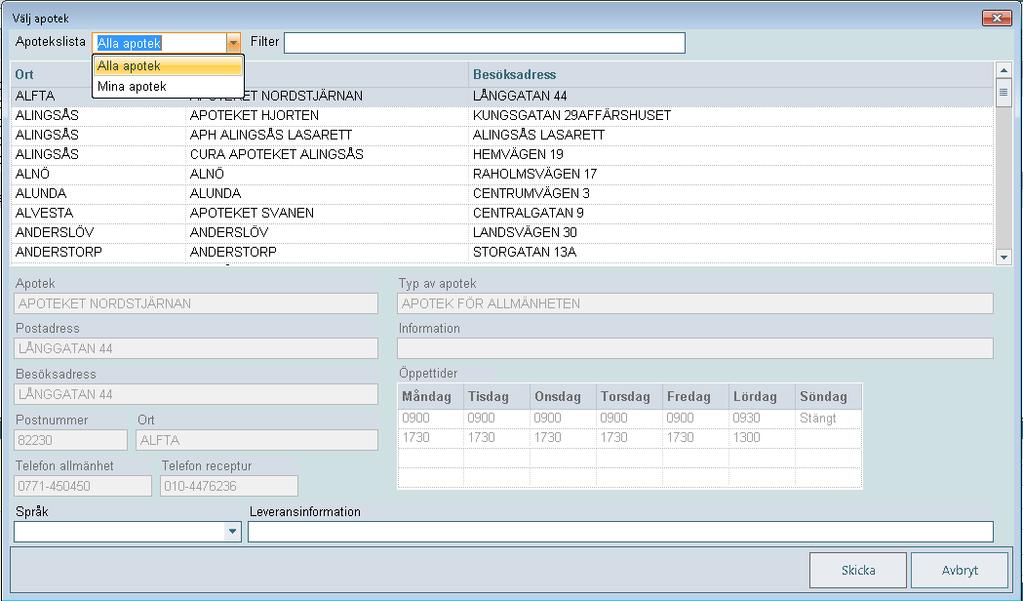1023x601 pixels.
Task: Click KUNGSGATAN 29AFFÄRSHUSET address
Action: (x=572, y=116)
